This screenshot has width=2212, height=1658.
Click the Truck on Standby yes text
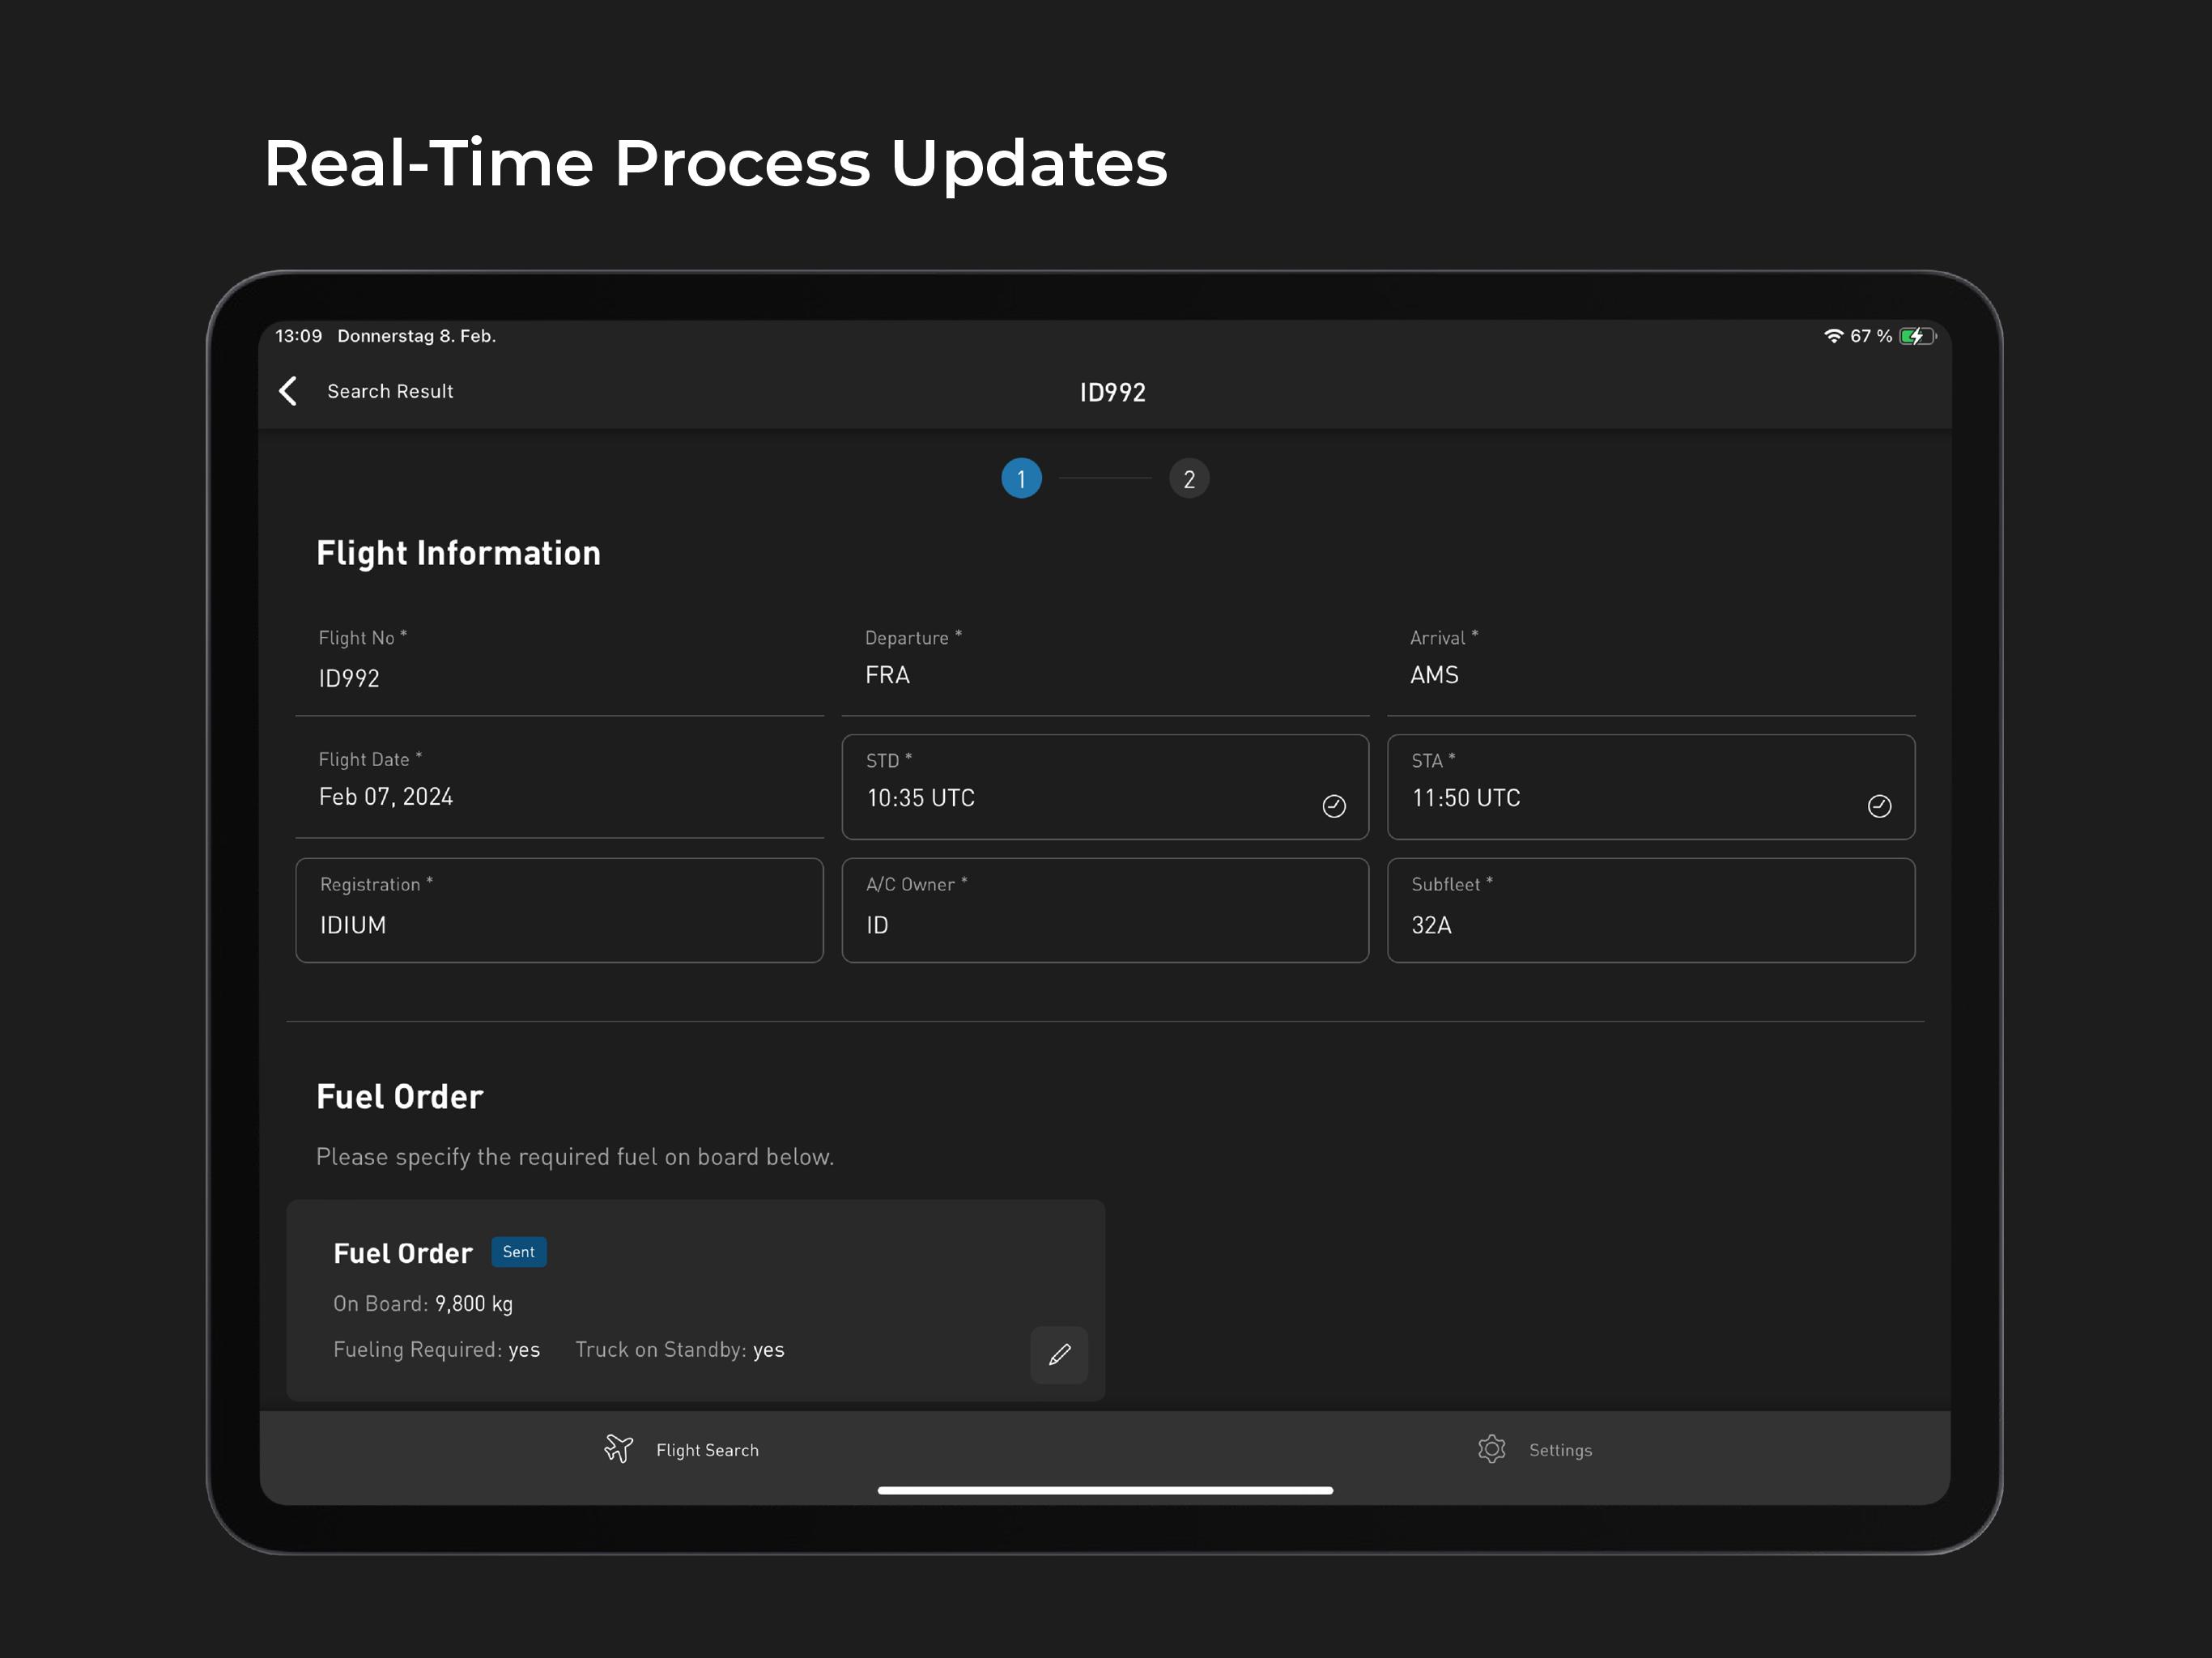(x=680, y=1350)
